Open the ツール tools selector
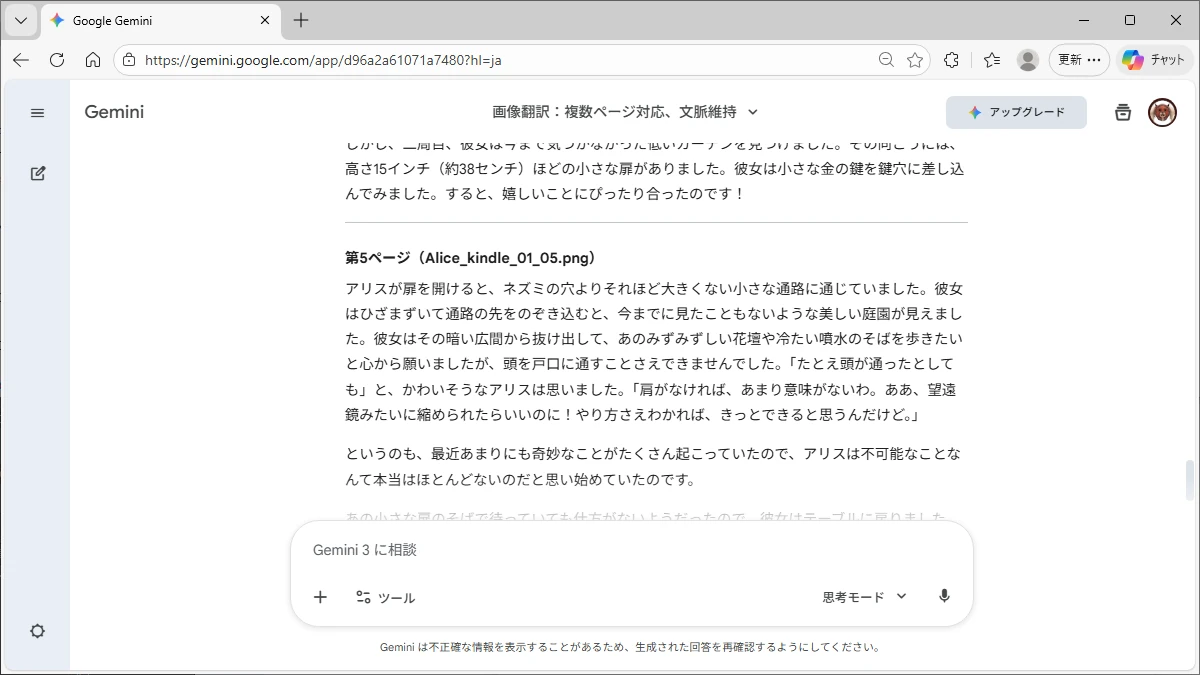The image size is (1200, 675). [386, 597]
